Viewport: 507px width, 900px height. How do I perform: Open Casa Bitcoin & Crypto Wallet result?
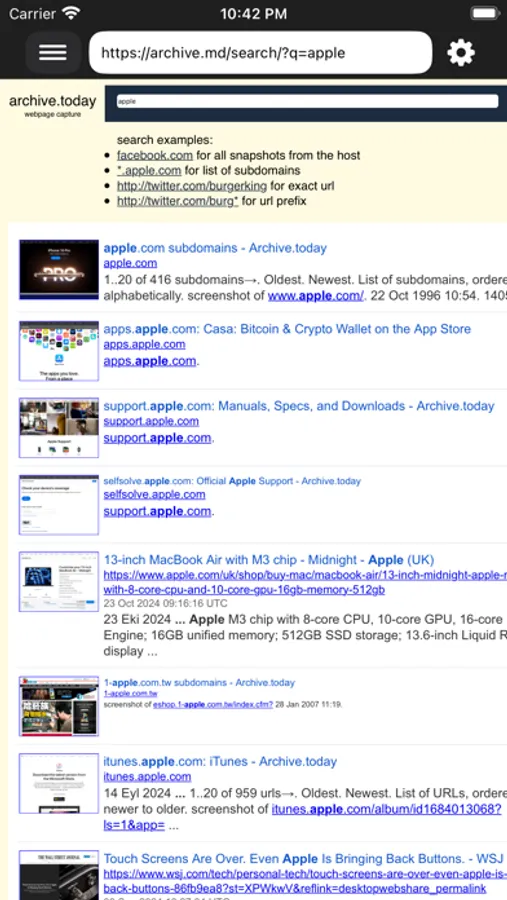[x=287, y=329]
